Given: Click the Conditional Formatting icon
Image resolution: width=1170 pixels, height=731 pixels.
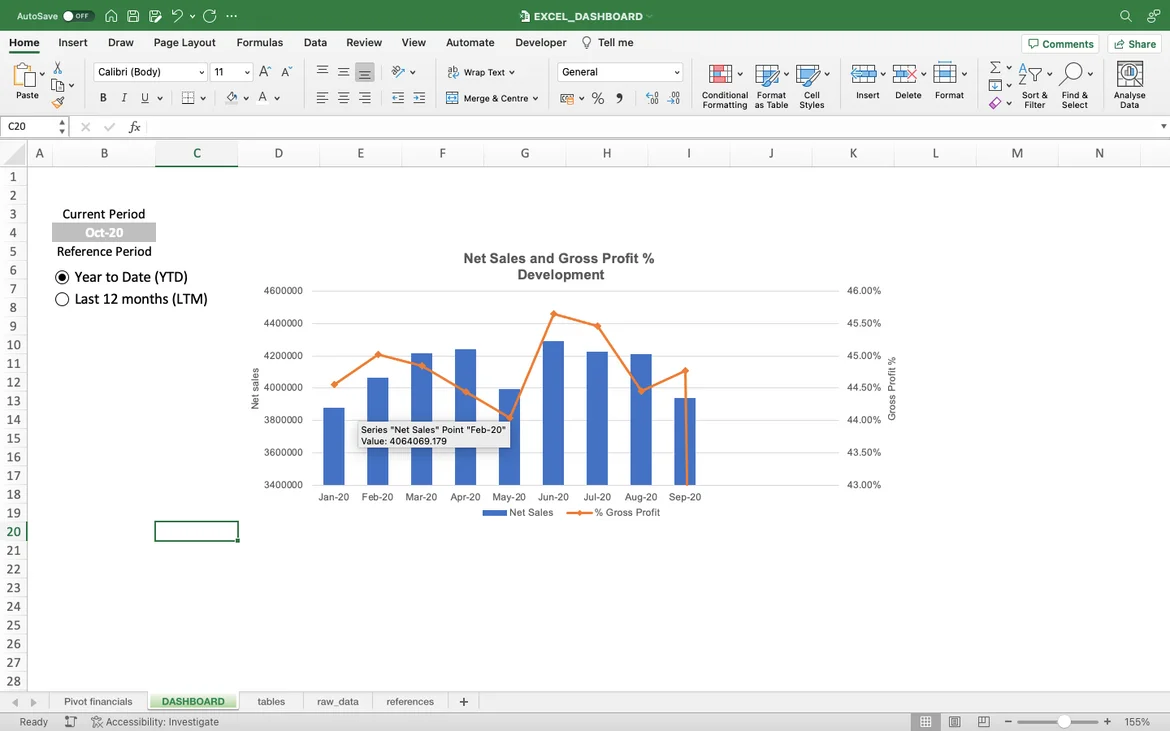Looking at the screenshot, I should [719, 75].
